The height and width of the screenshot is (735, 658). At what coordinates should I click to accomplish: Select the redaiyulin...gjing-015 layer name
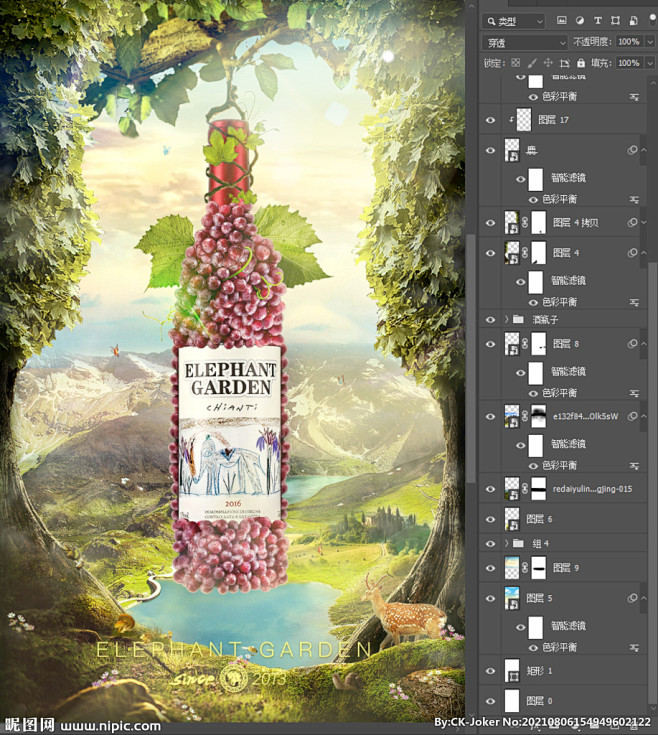[592, 489]
